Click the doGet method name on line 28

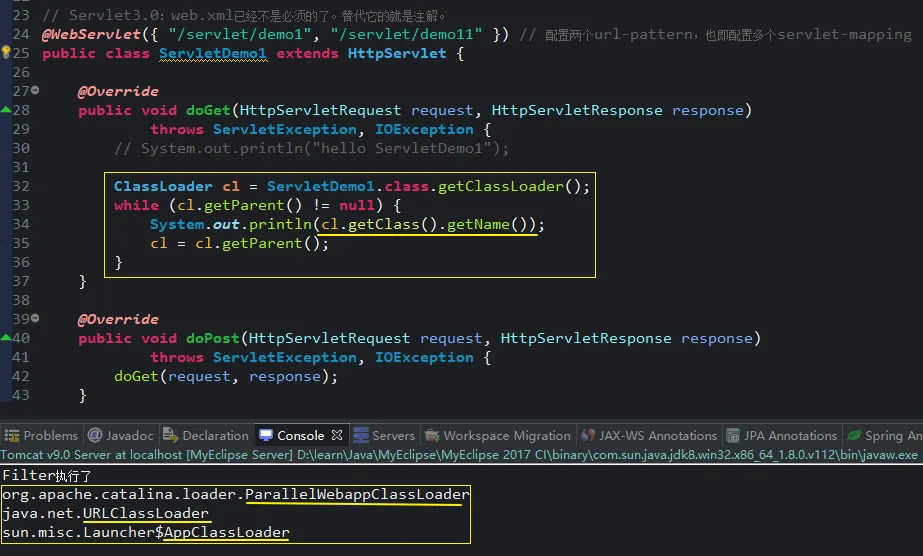pos(208,110)
